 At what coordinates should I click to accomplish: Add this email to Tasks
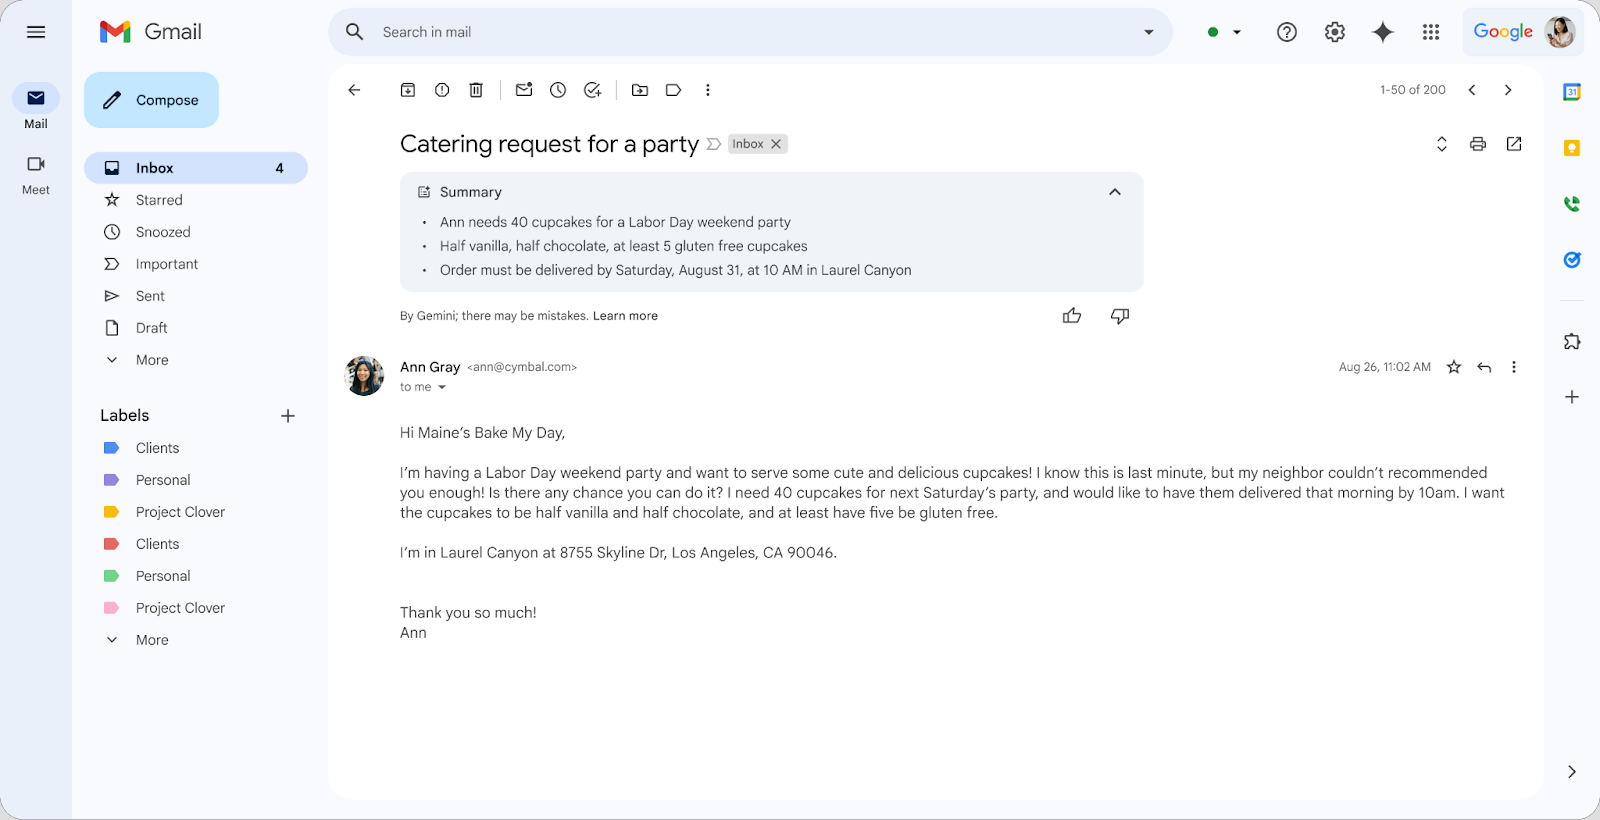click(592, 90)
